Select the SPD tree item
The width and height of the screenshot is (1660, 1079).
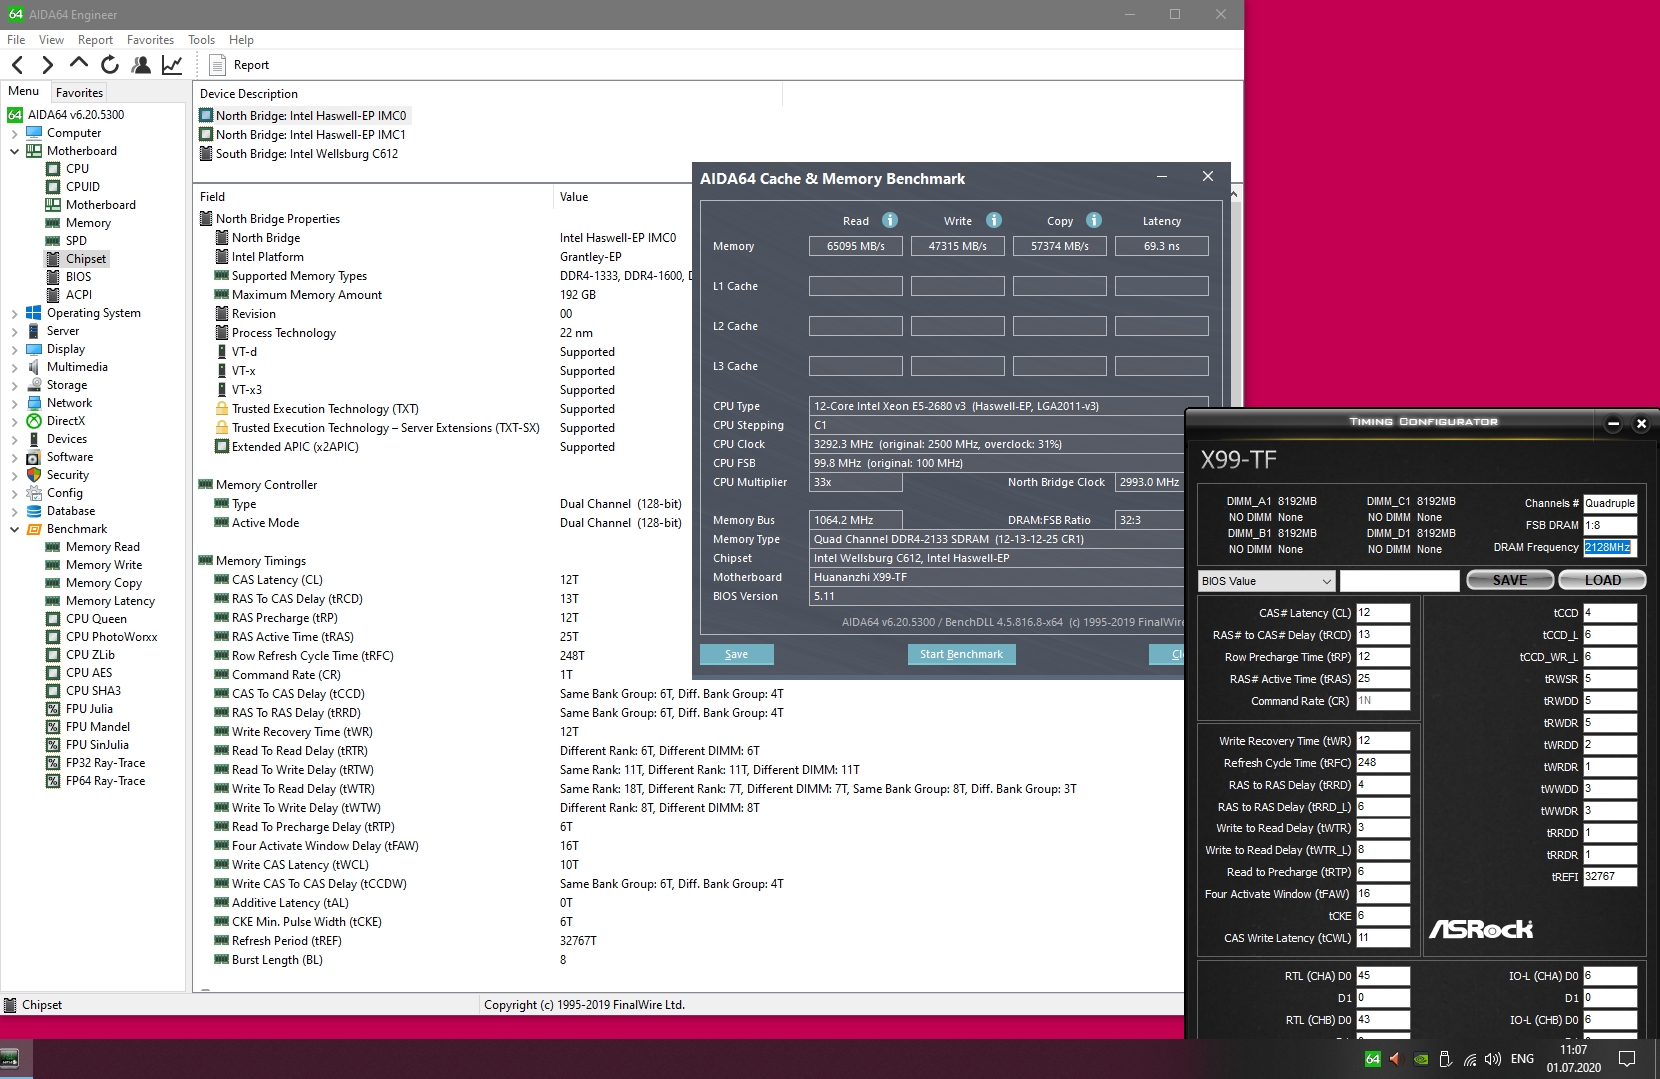coord(76,241)
